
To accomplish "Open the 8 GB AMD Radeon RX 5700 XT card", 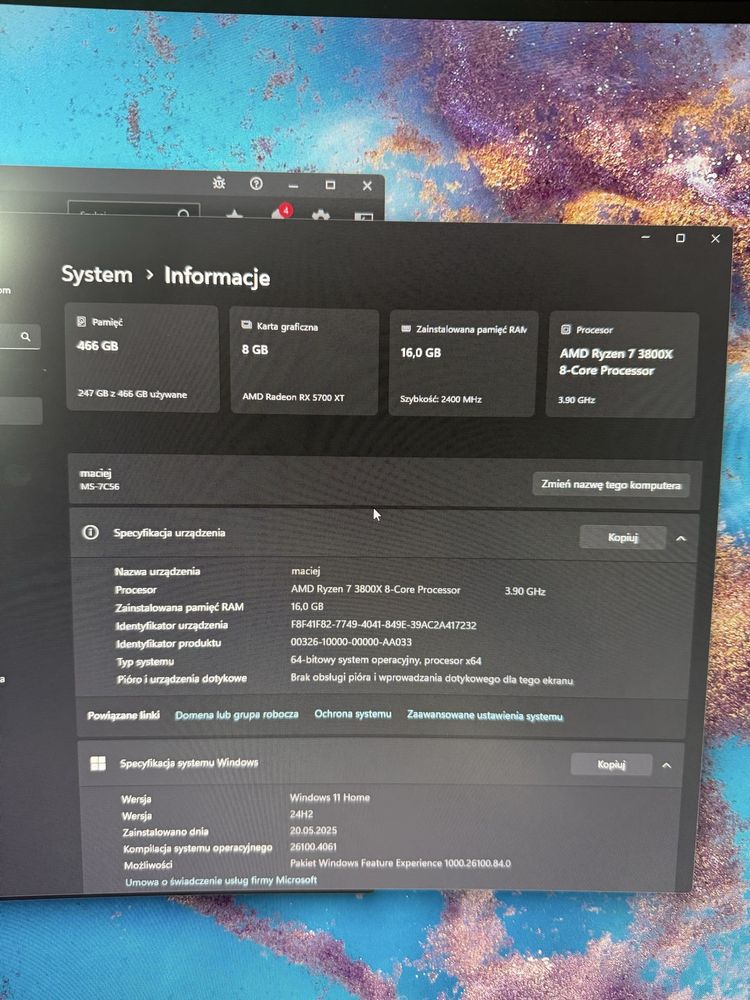I will [304, 362].
